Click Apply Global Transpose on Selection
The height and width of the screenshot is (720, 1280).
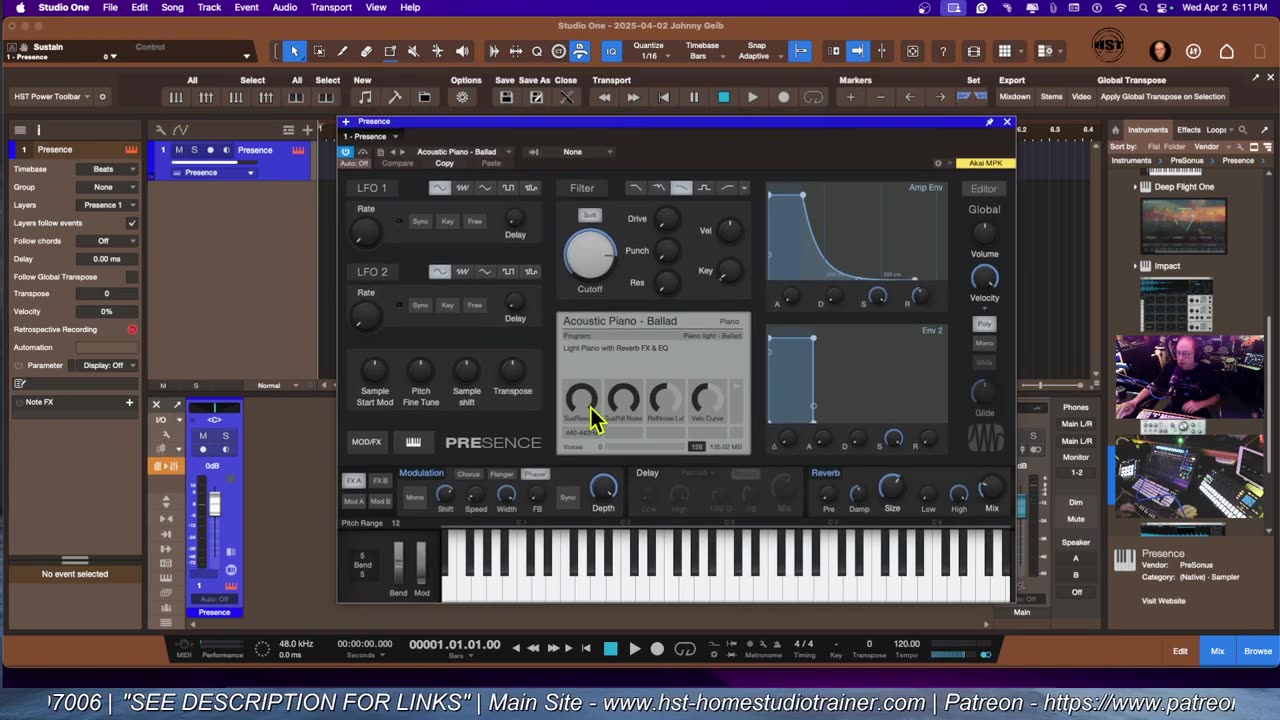[1162, 97]
